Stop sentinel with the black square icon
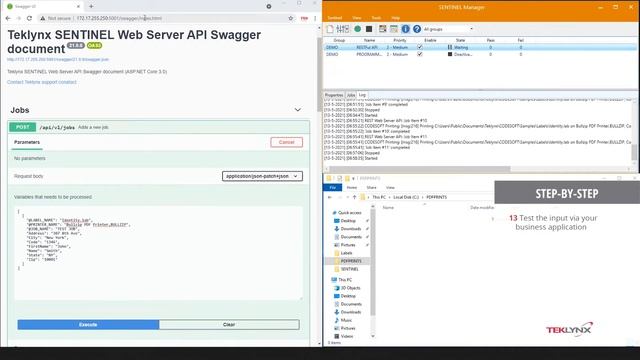This screenshot has height=360, width=640. pyautogui.click(x=369, y=29)
